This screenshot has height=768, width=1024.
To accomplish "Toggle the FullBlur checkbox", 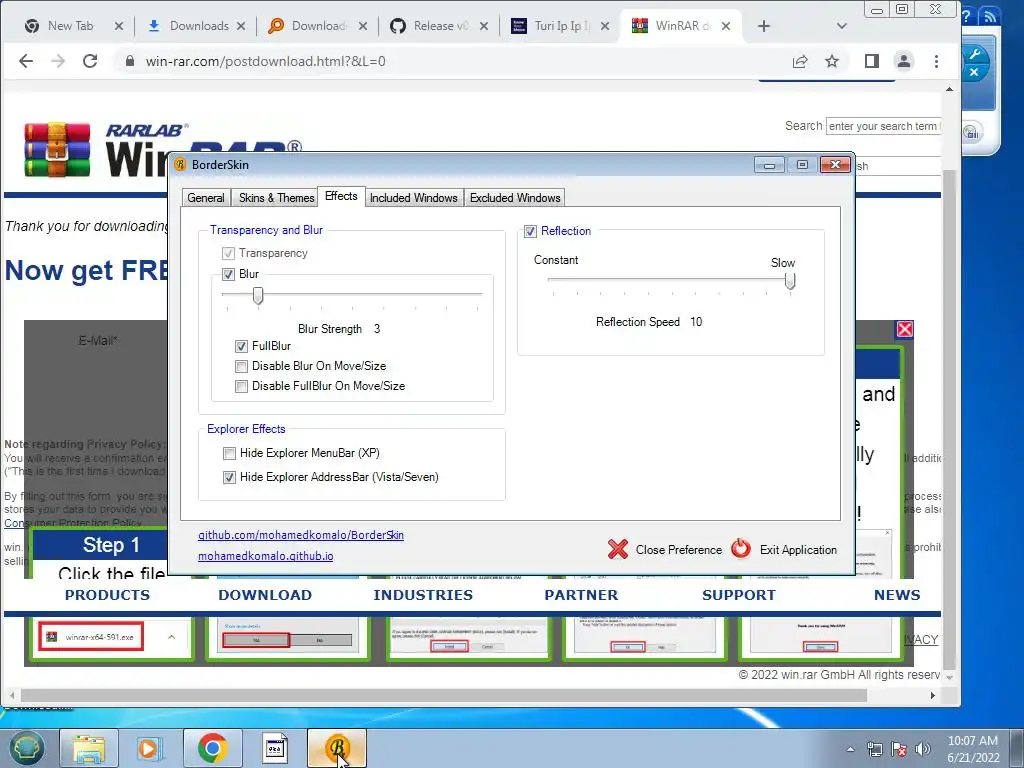I will (x=242, y=346).
